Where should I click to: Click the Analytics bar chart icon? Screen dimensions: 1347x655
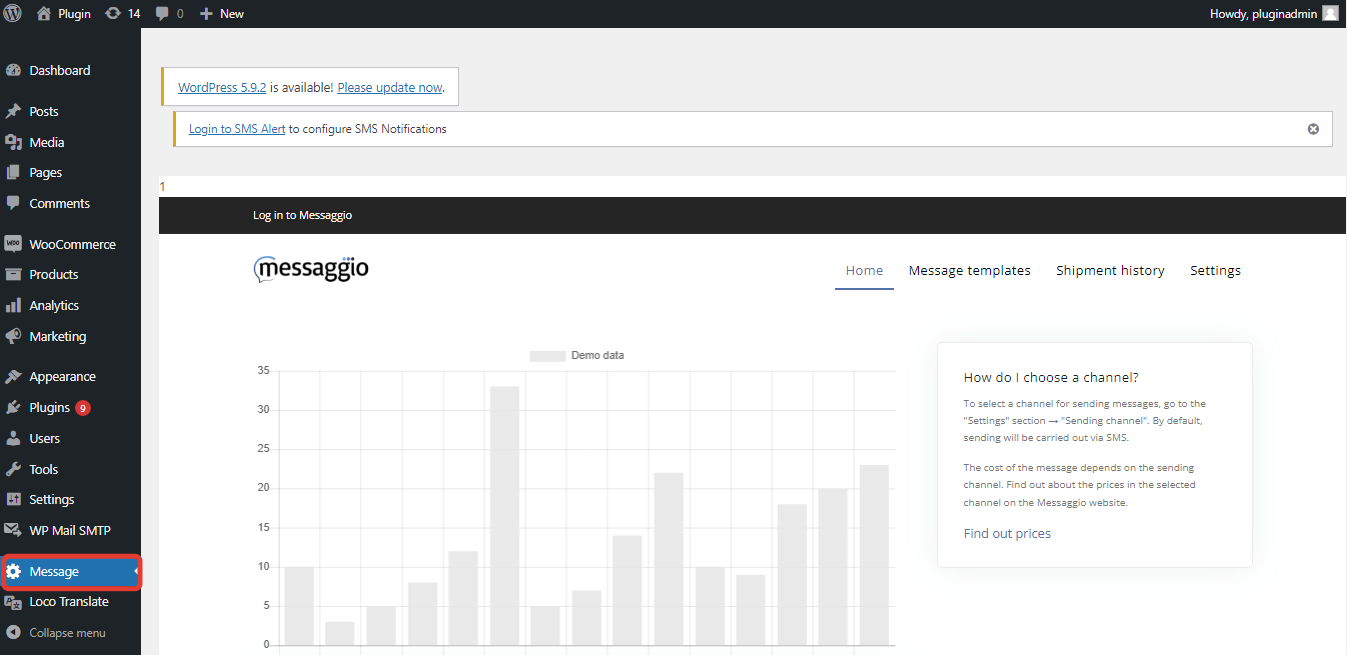click(x=13, y=305)
